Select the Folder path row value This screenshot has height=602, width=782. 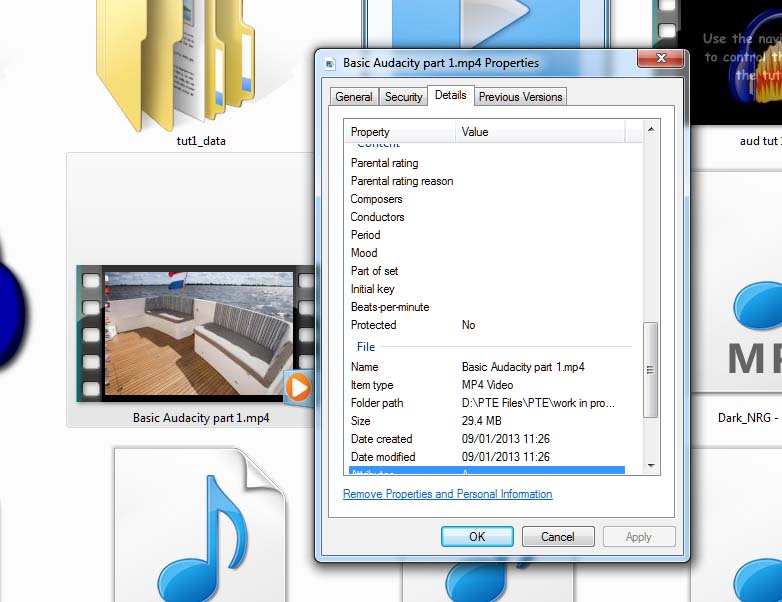click(x=538, y=403)
